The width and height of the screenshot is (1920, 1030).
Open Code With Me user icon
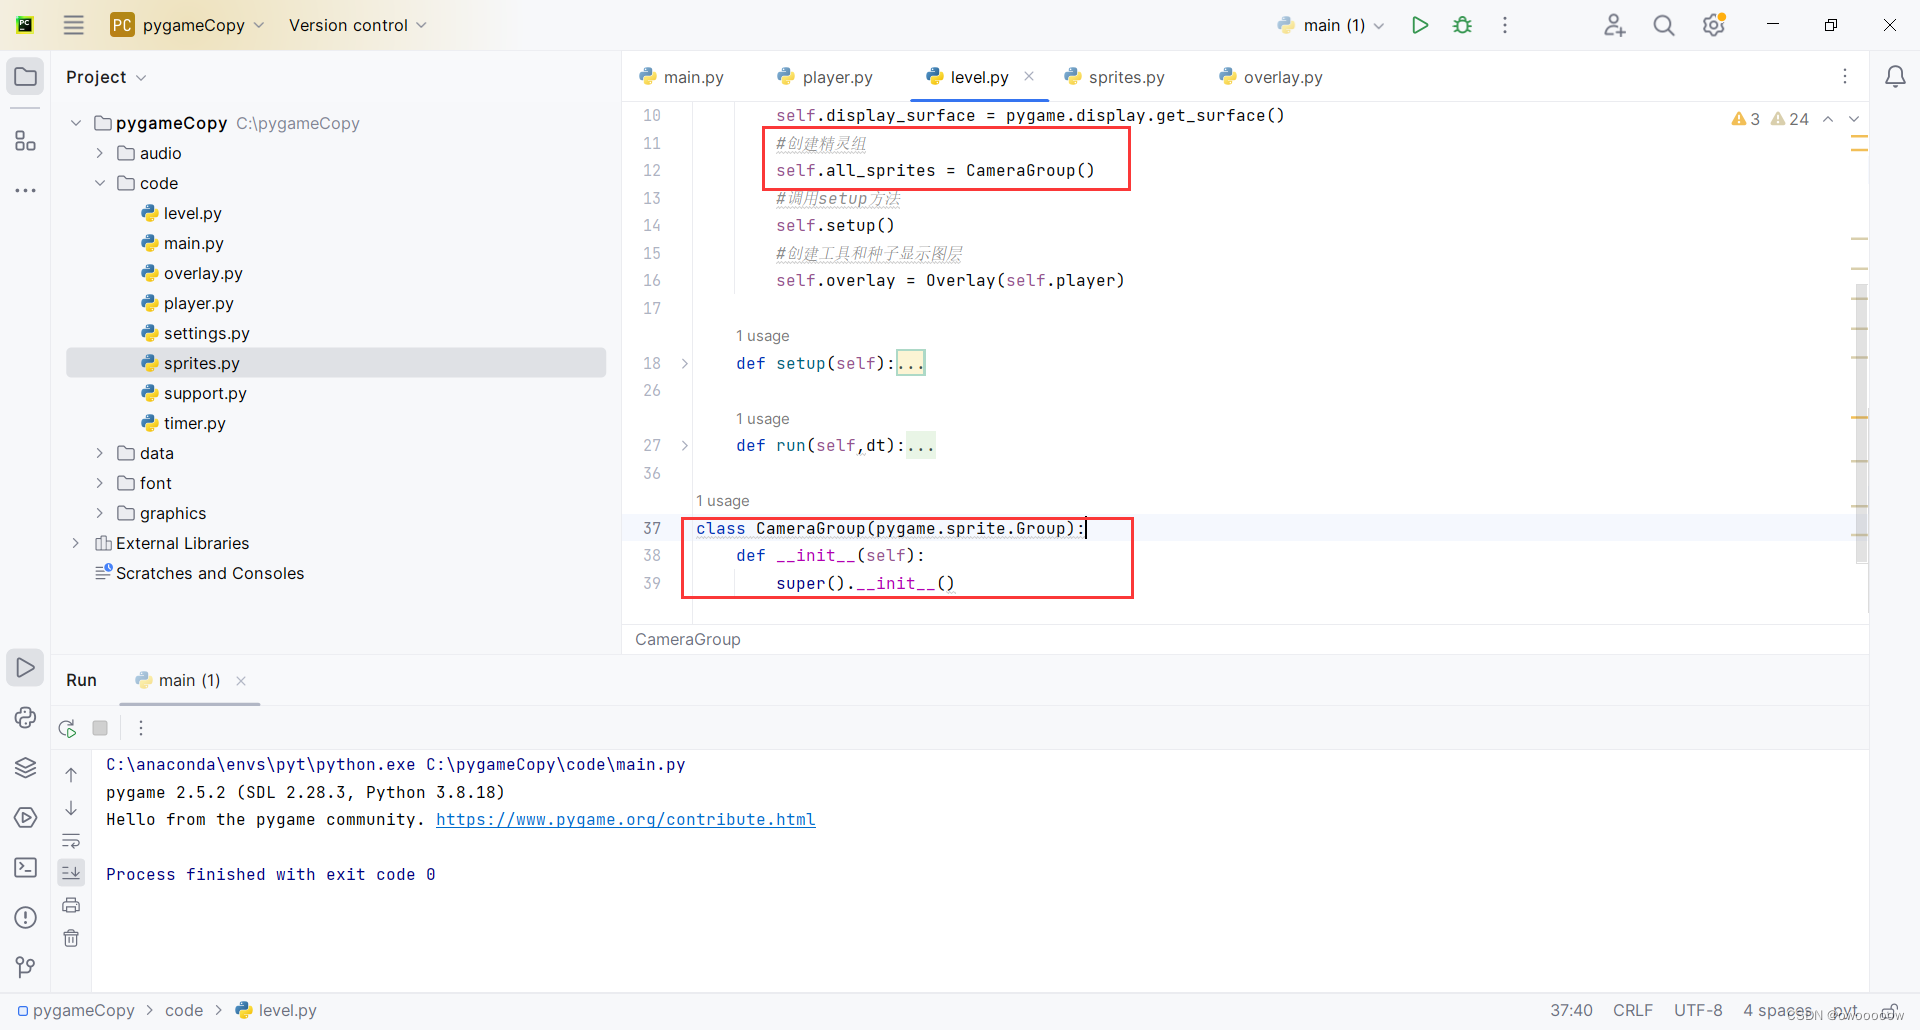coord(1614,25)
